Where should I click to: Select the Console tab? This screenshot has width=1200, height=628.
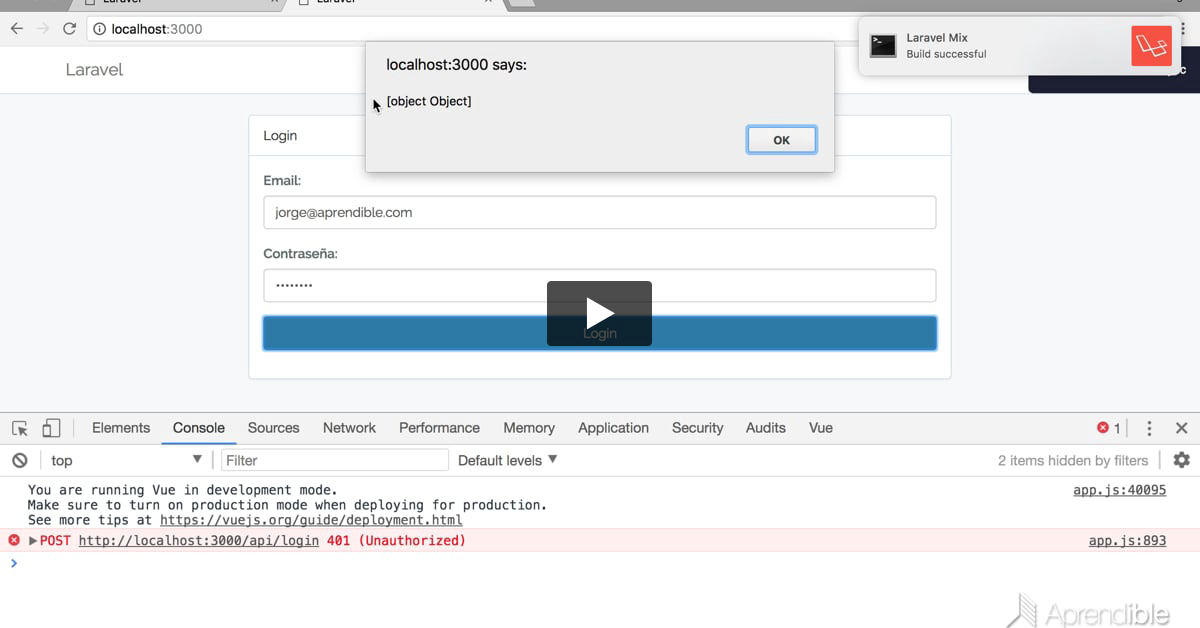click(x=199, y=428)
